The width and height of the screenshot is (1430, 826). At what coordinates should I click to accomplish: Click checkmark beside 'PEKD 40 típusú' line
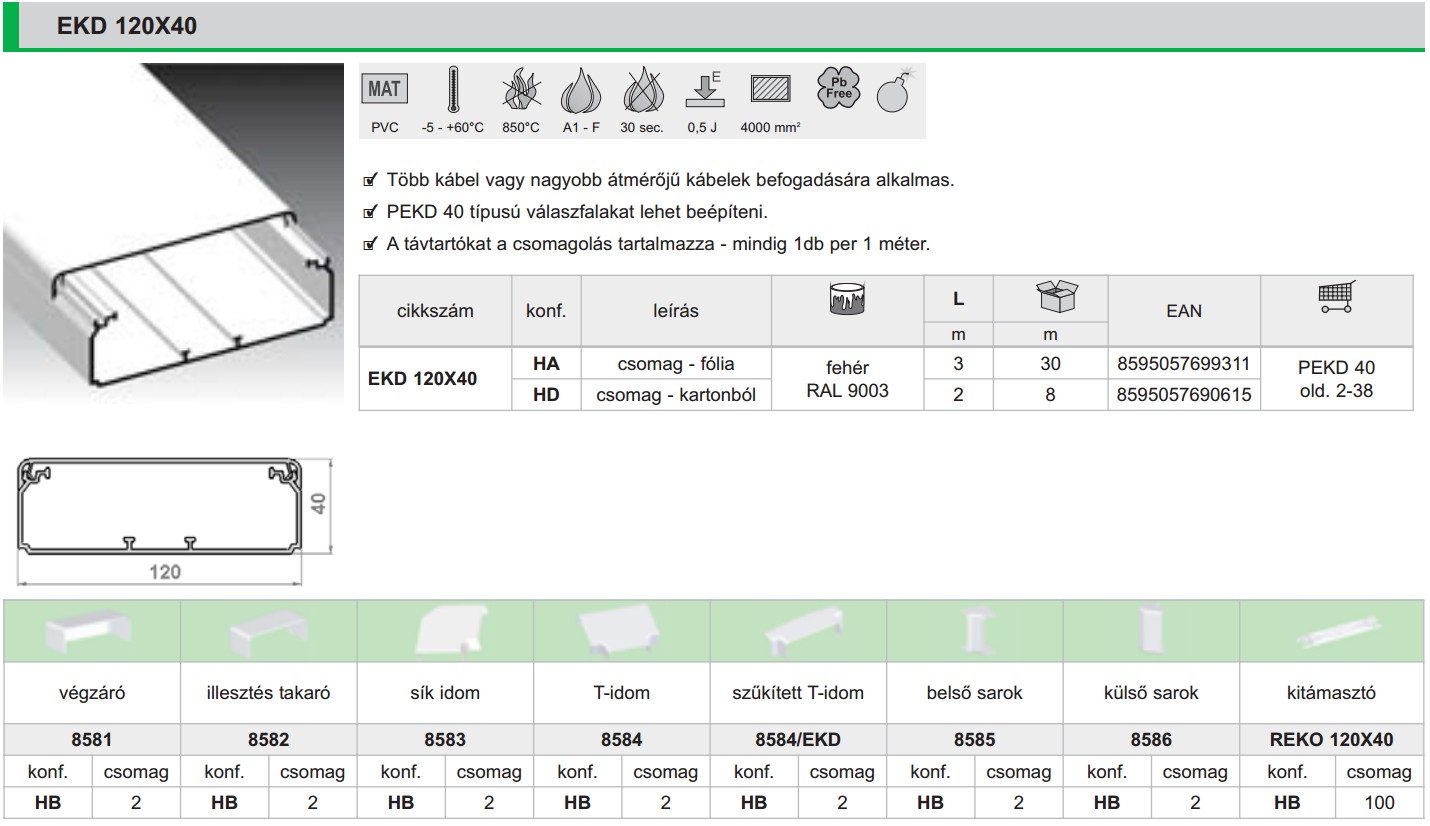coord(369,212)
